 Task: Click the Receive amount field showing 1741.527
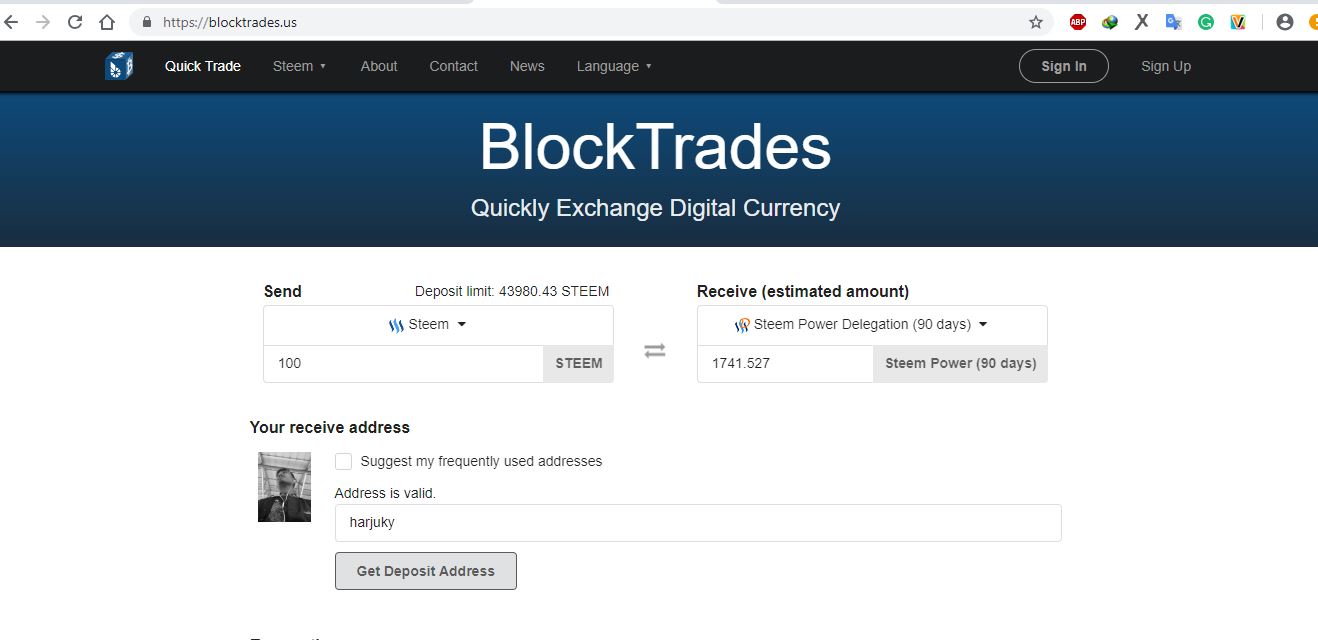(786, 363)
